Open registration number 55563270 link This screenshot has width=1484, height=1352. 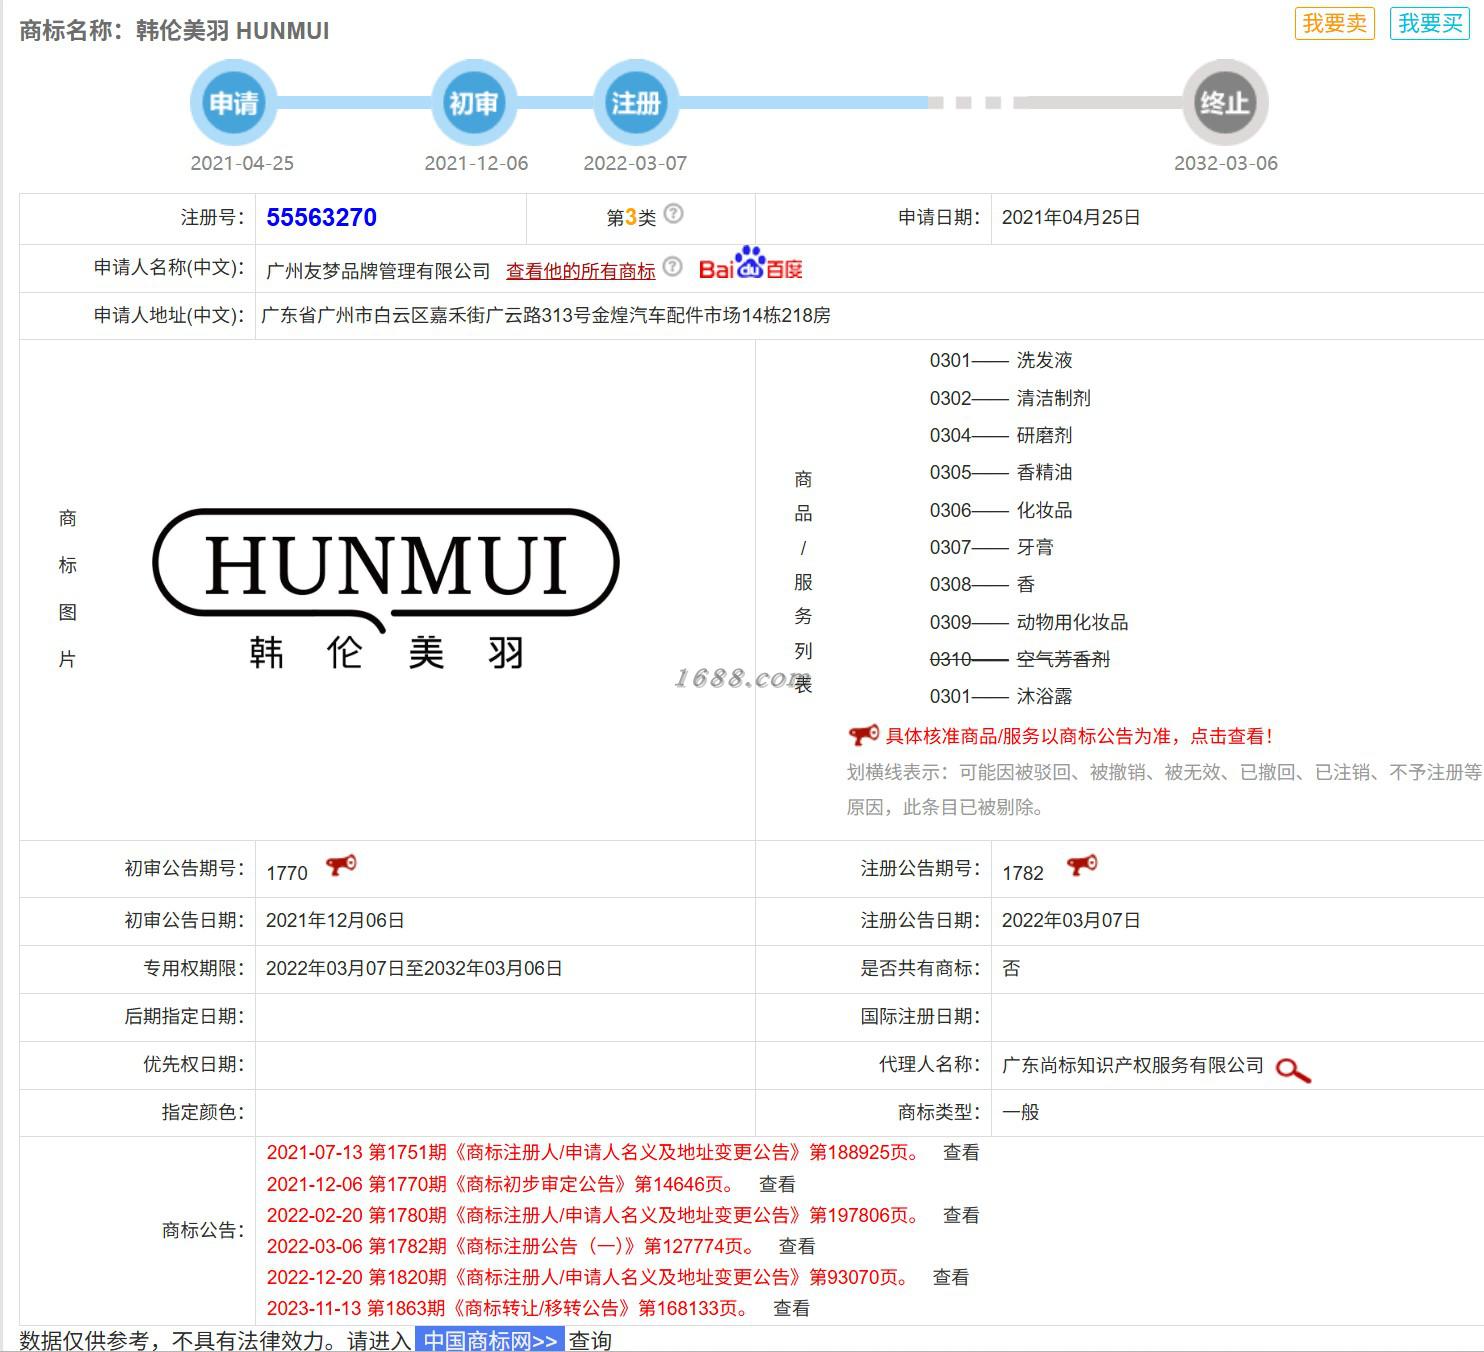[321, 217]
